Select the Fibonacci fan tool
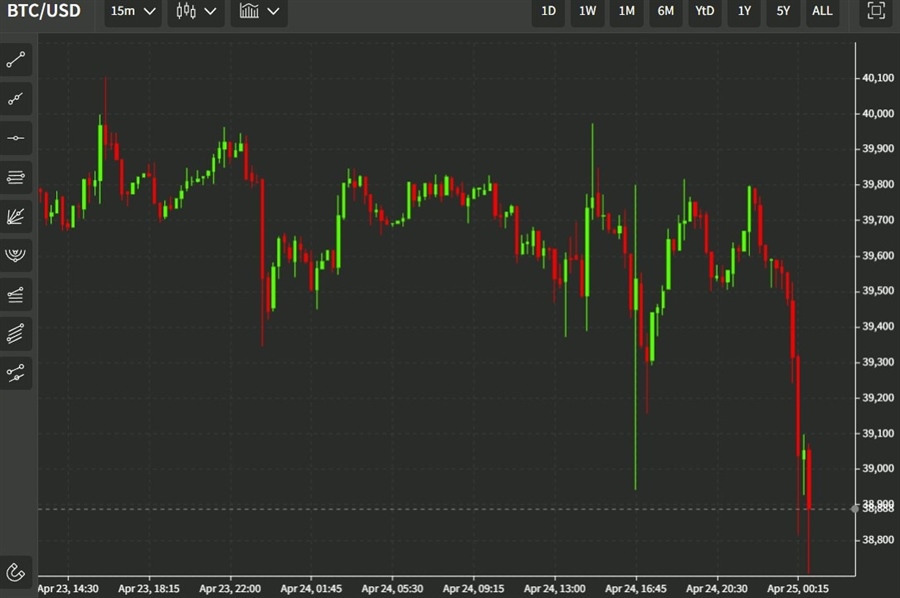Image resolution: width=900 pixels, height=598 pixels. point(16,216)
